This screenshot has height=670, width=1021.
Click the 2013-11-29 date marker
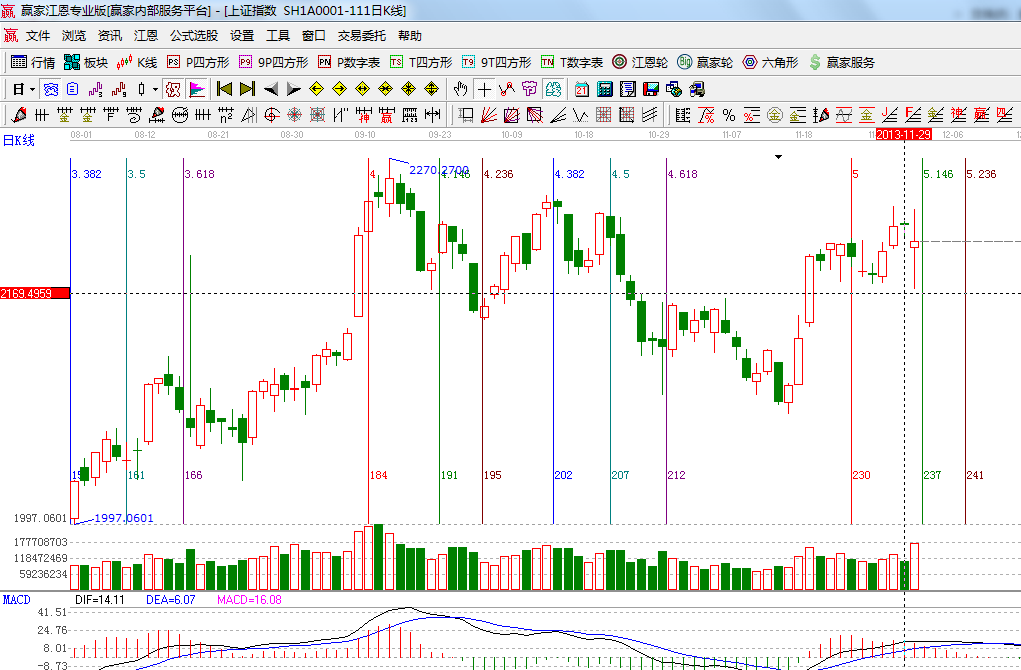pos(904,134)
